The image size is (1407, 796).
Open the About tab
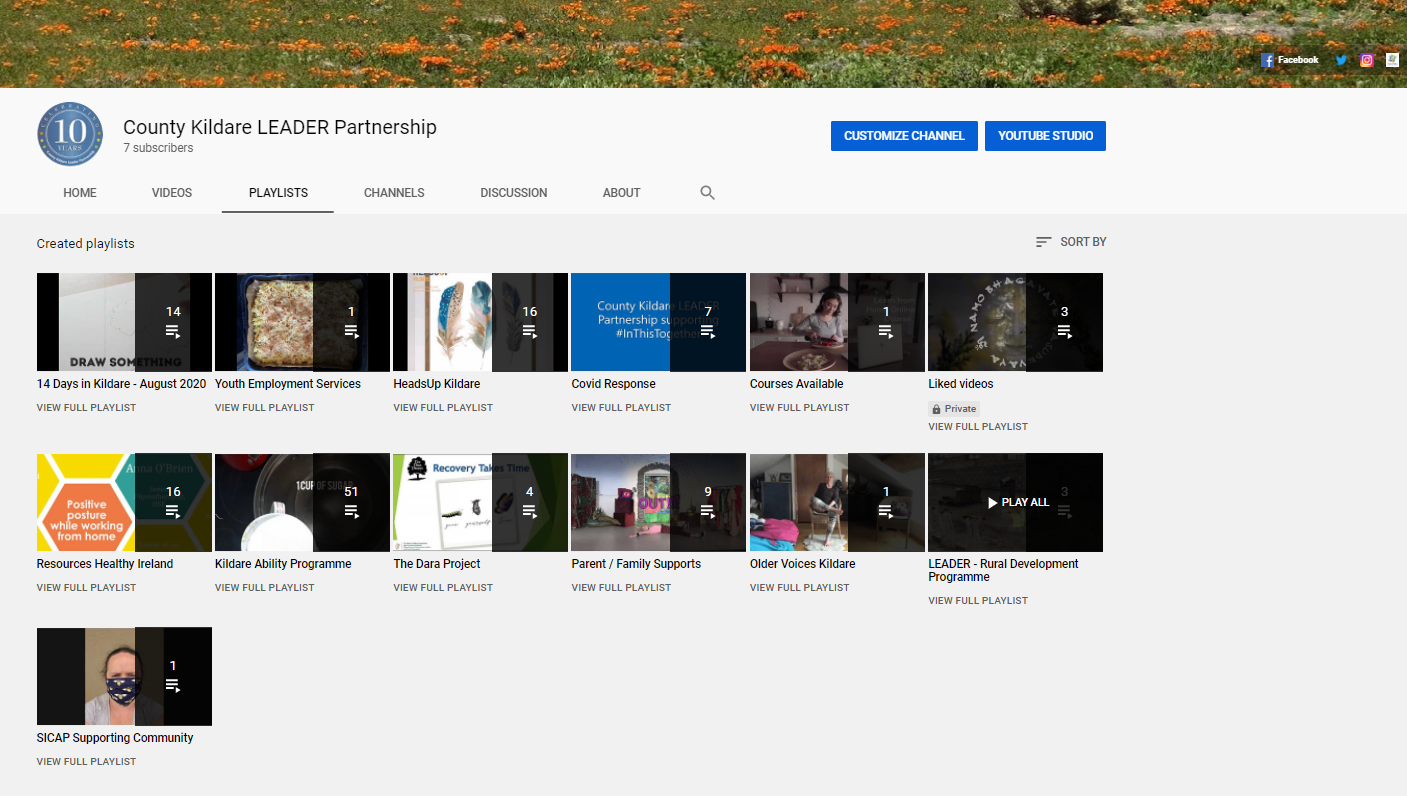621,193
